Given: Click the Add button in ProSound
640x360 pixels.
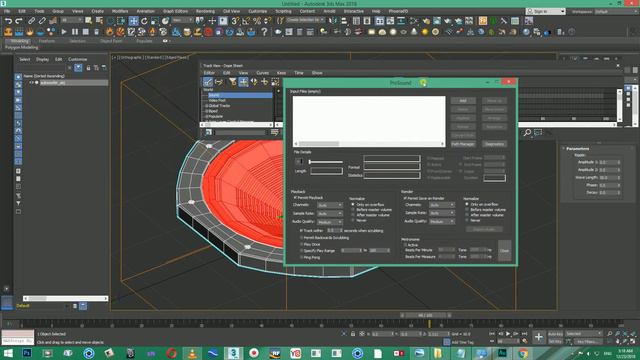Looking at the screenshot, I should point(463,100).
